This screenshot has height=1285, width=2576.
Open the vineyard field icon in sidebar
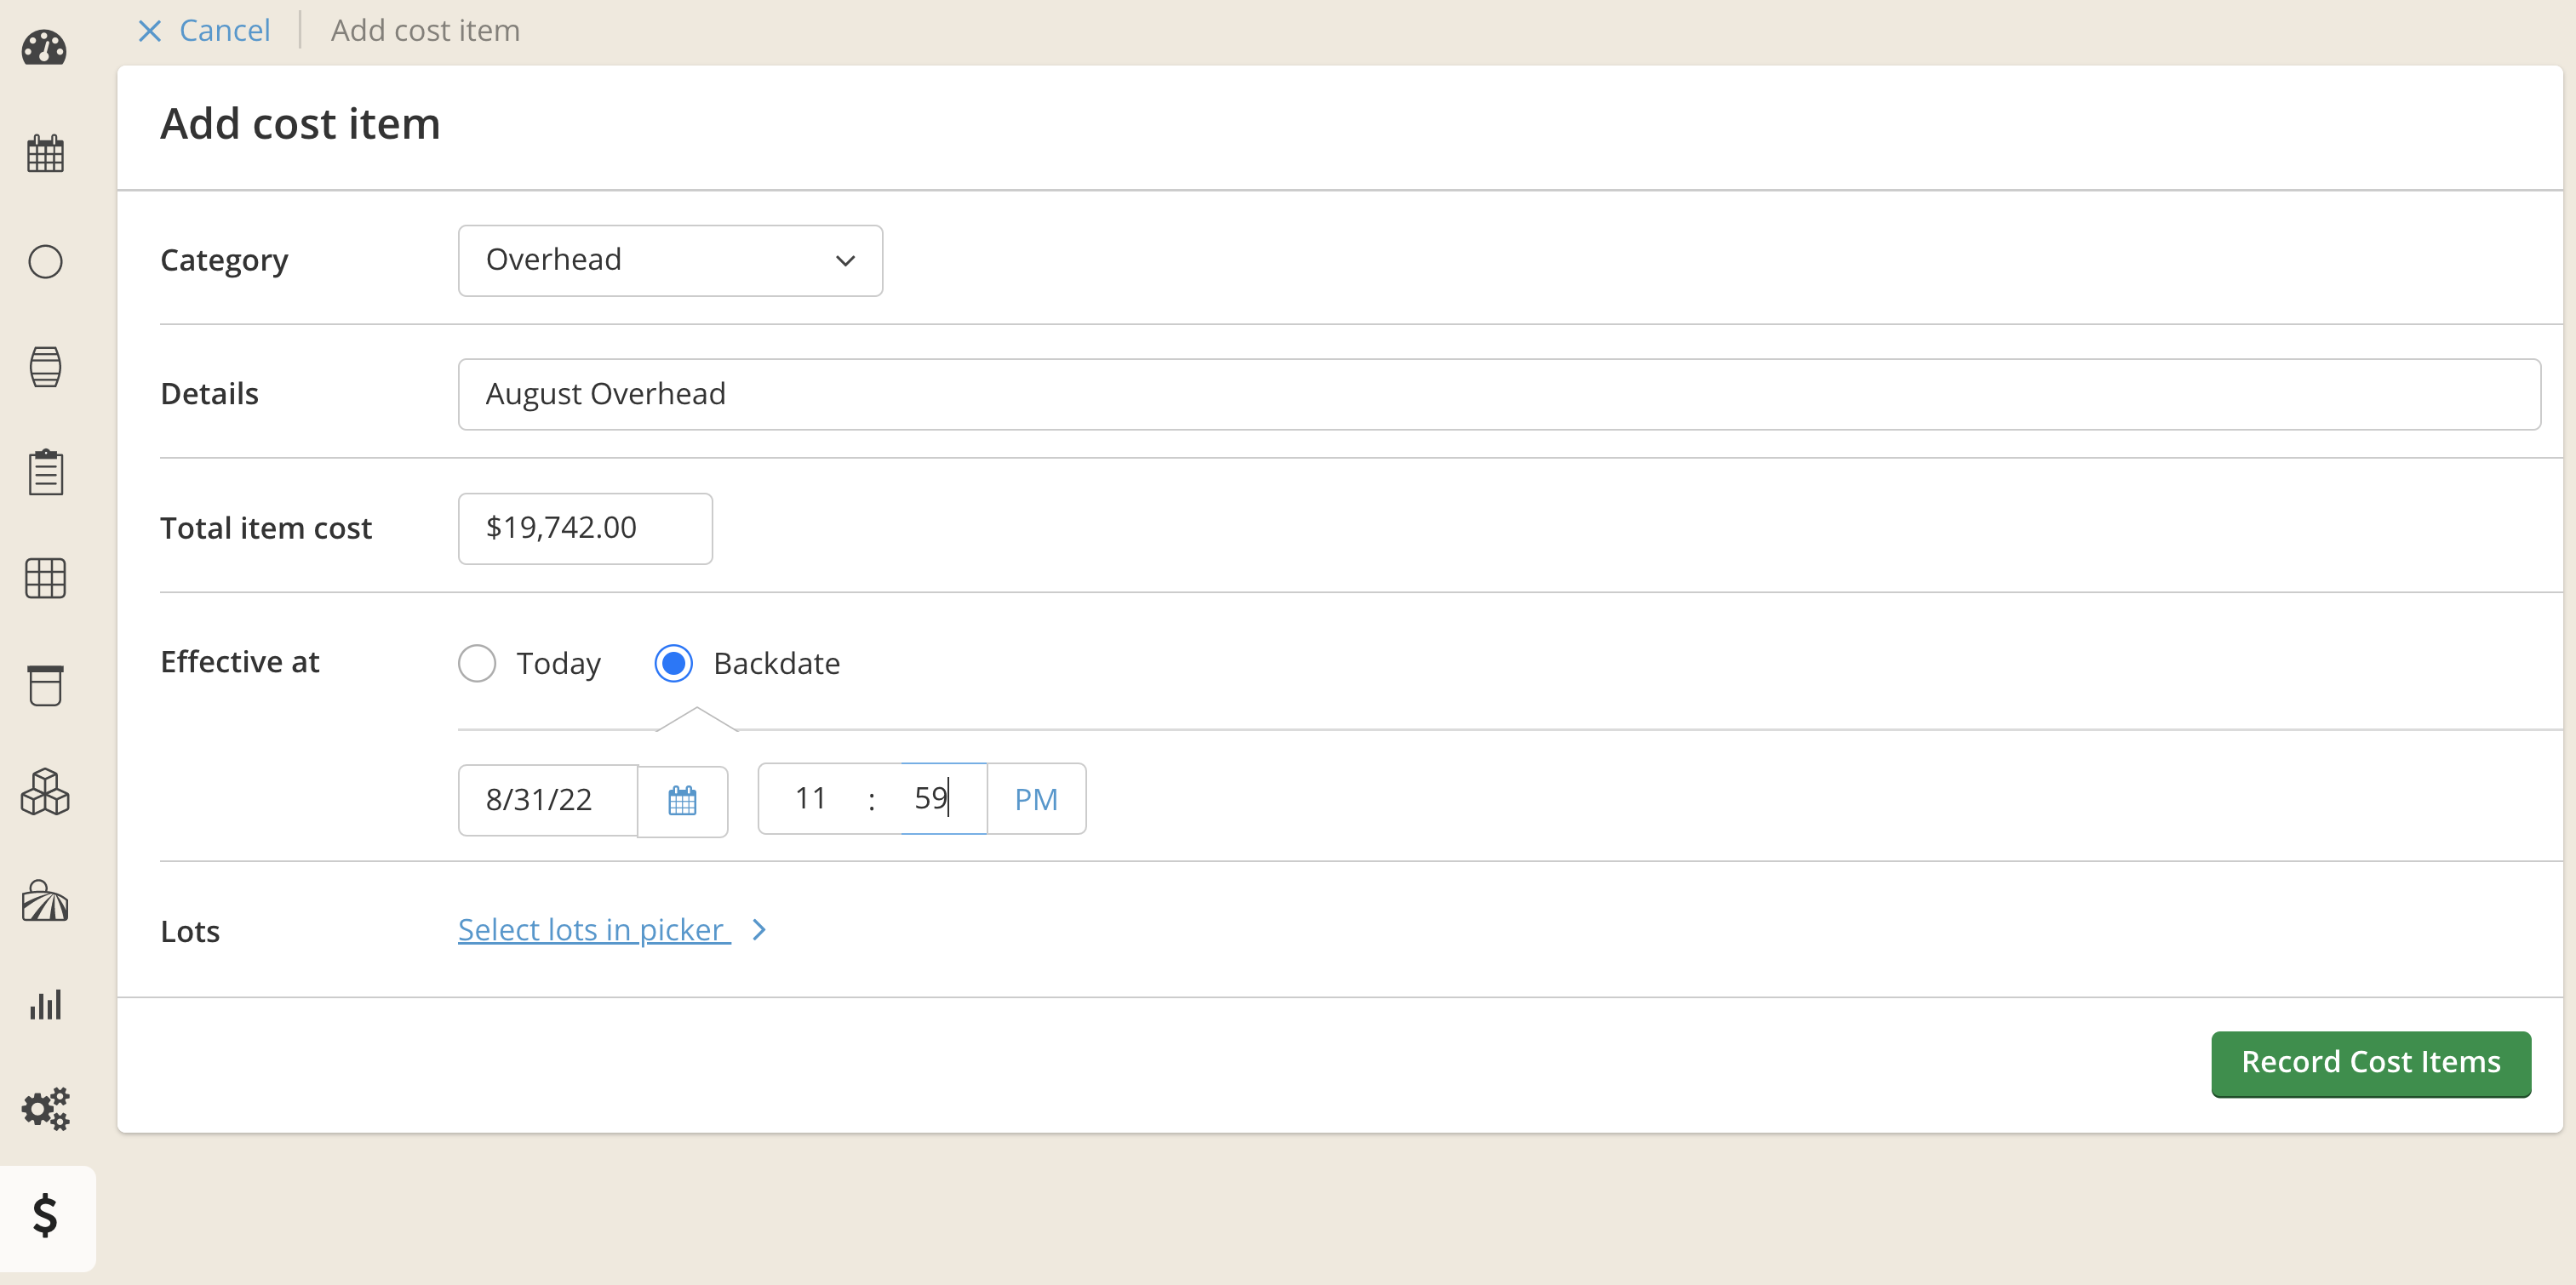(45, 900)
